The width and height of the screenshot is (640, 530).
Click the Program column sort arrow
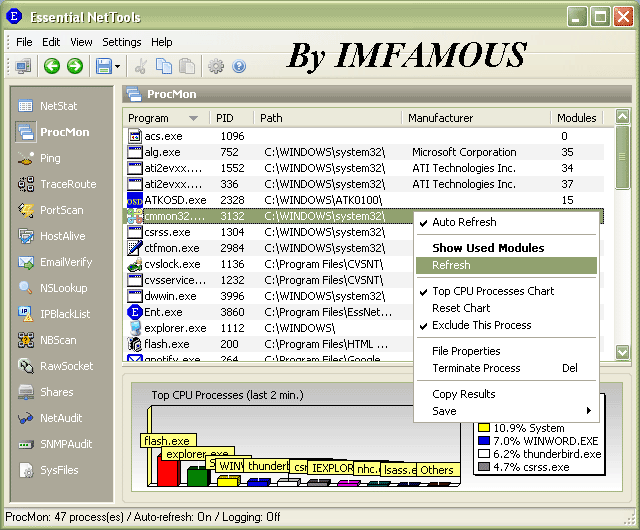coord(193,118)
